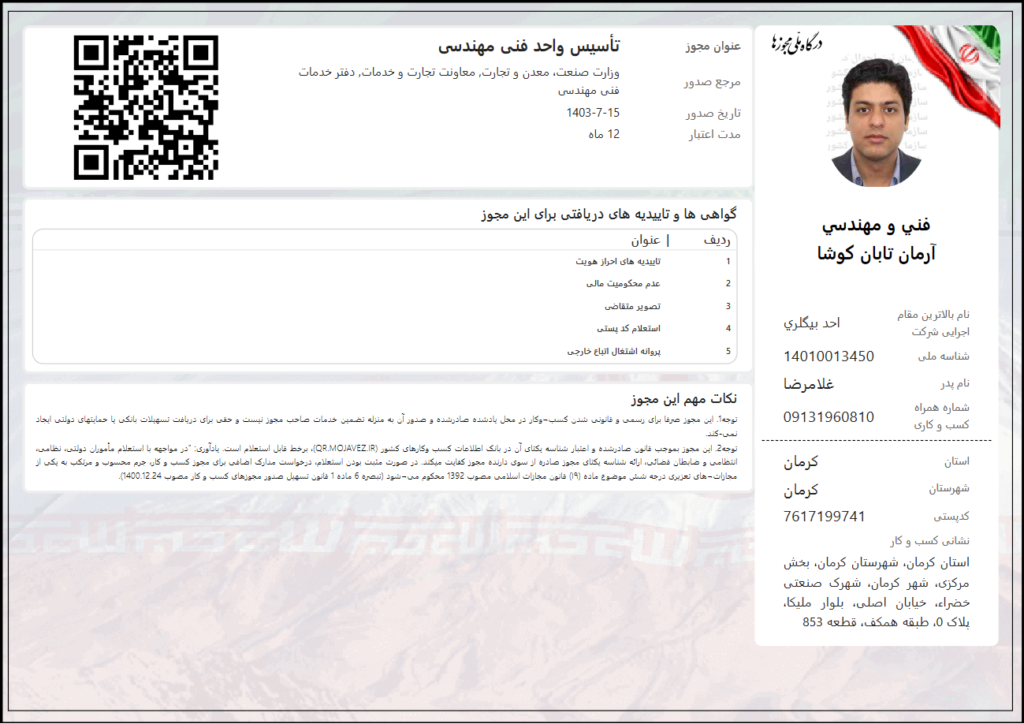Screen dimensions: 1024x724
Task: Click the QR code image
Action: click(x=146, y=108)
